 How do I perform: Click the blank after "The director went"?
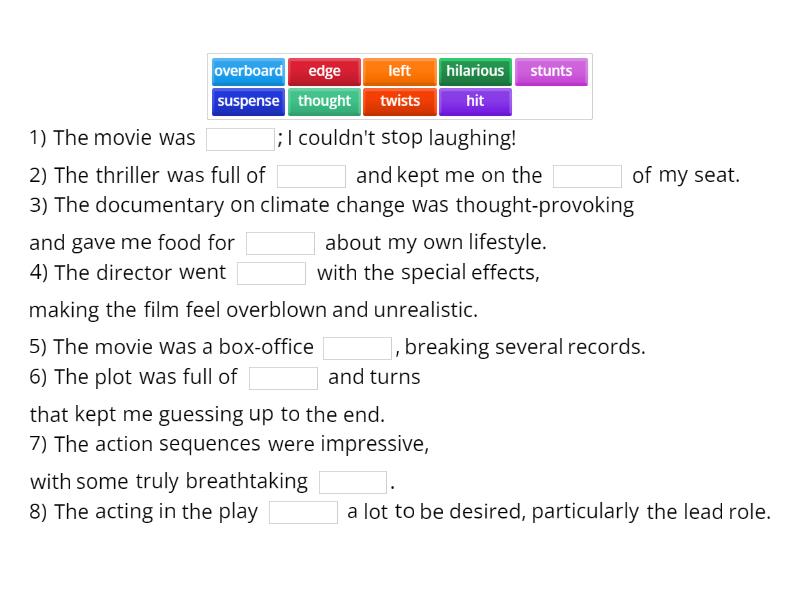pos(271,272)
